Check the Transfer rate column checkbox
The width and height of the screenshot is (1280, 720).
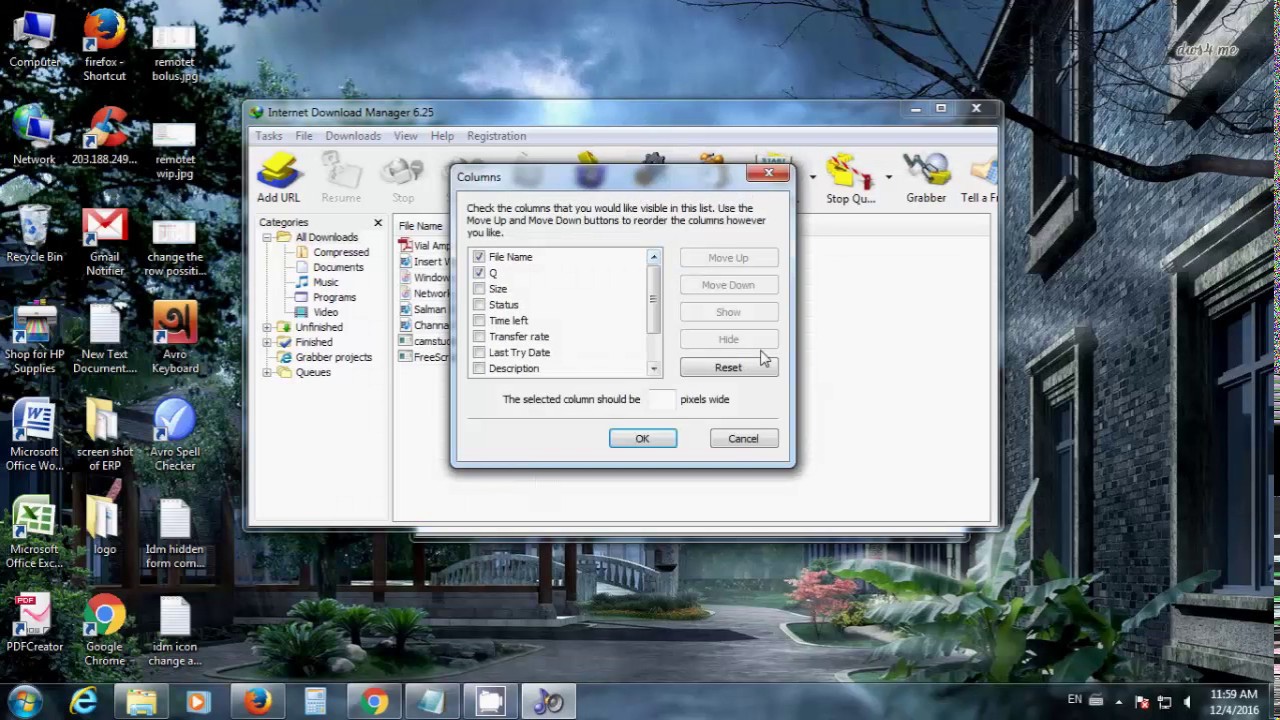pos(479,337)
